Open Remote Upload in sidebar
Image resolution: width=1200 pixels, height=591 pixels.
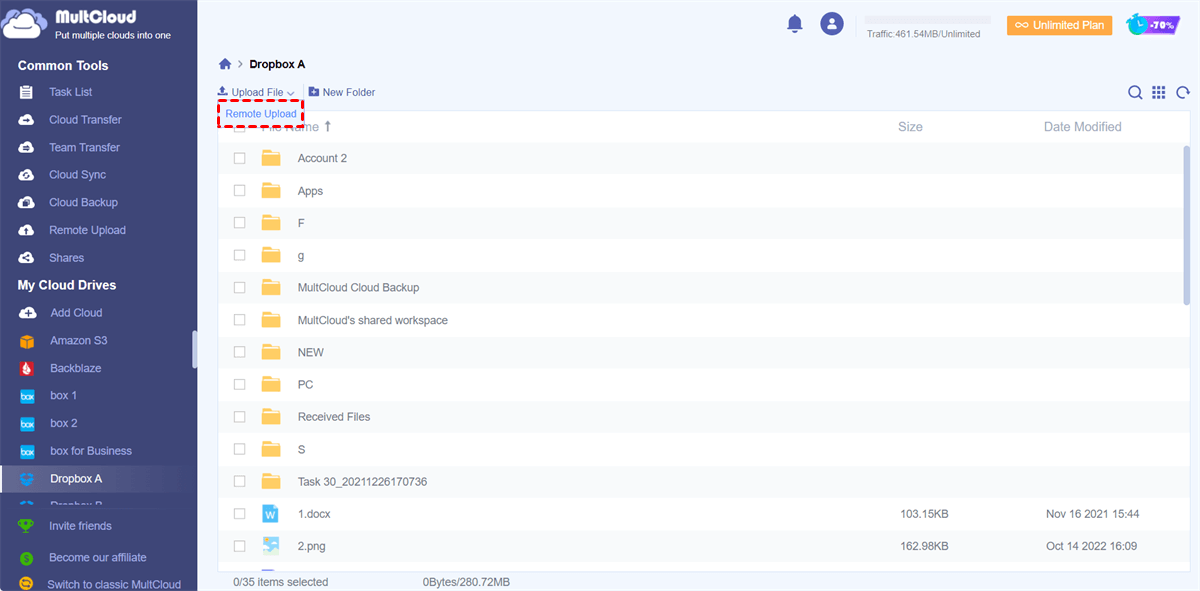click(87, 230)
